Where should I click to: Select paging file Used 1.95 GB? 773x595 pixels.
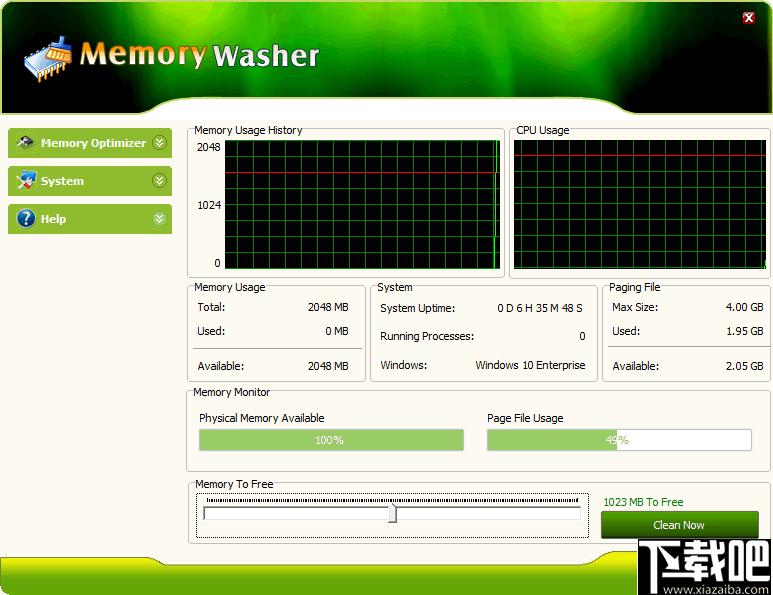(744, 331)
